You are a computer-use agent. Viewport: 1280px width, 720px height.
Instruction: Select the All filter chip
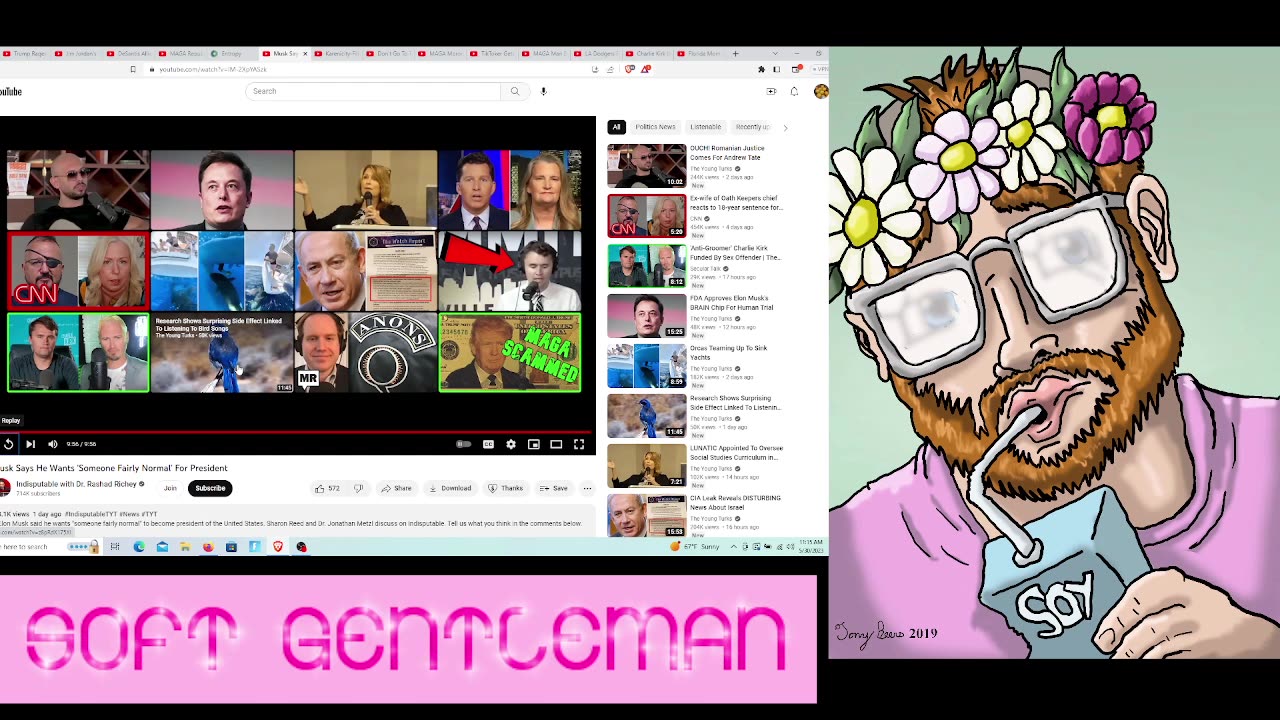(x=616, y=127)
